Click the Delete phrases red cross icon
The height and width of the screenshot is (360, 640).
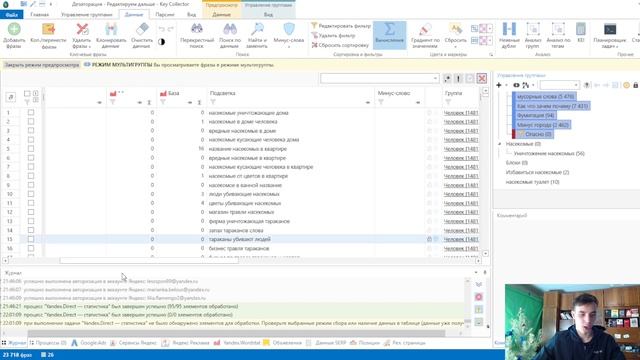[82, 29]
